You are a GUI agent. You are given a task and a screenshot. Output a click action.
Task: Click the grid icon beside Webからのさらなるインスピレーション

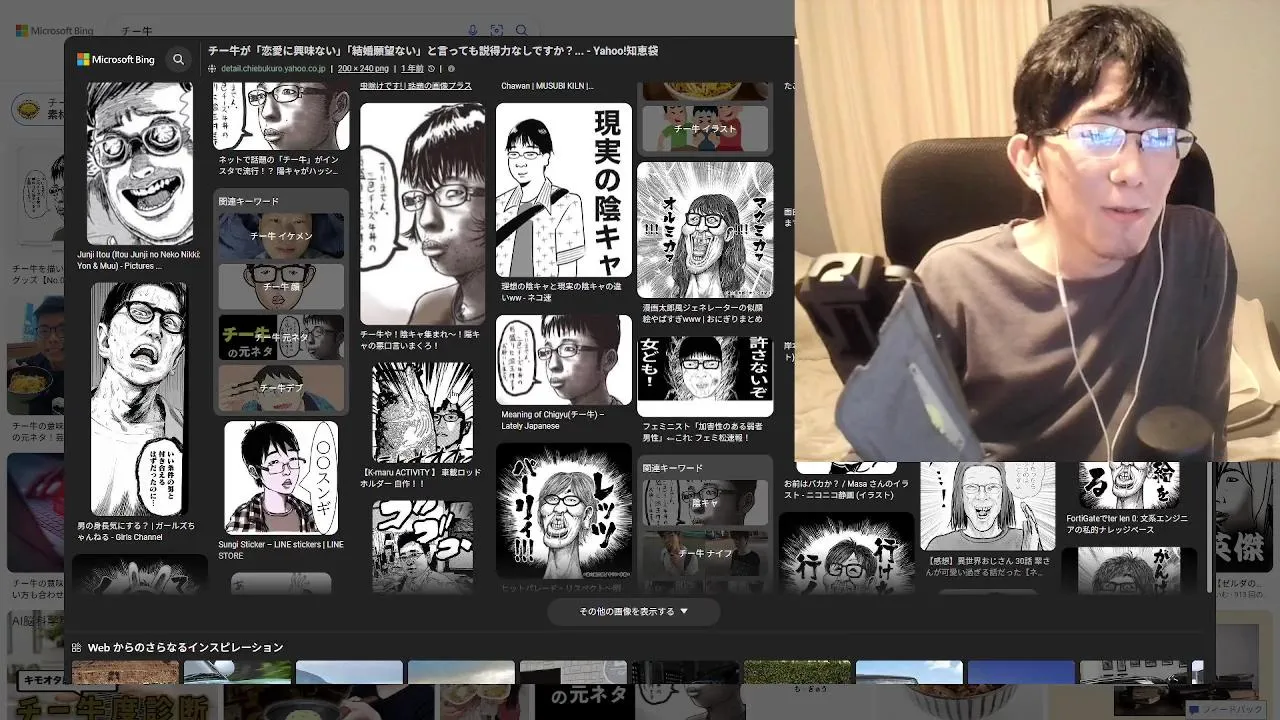(x=77, y=648)
